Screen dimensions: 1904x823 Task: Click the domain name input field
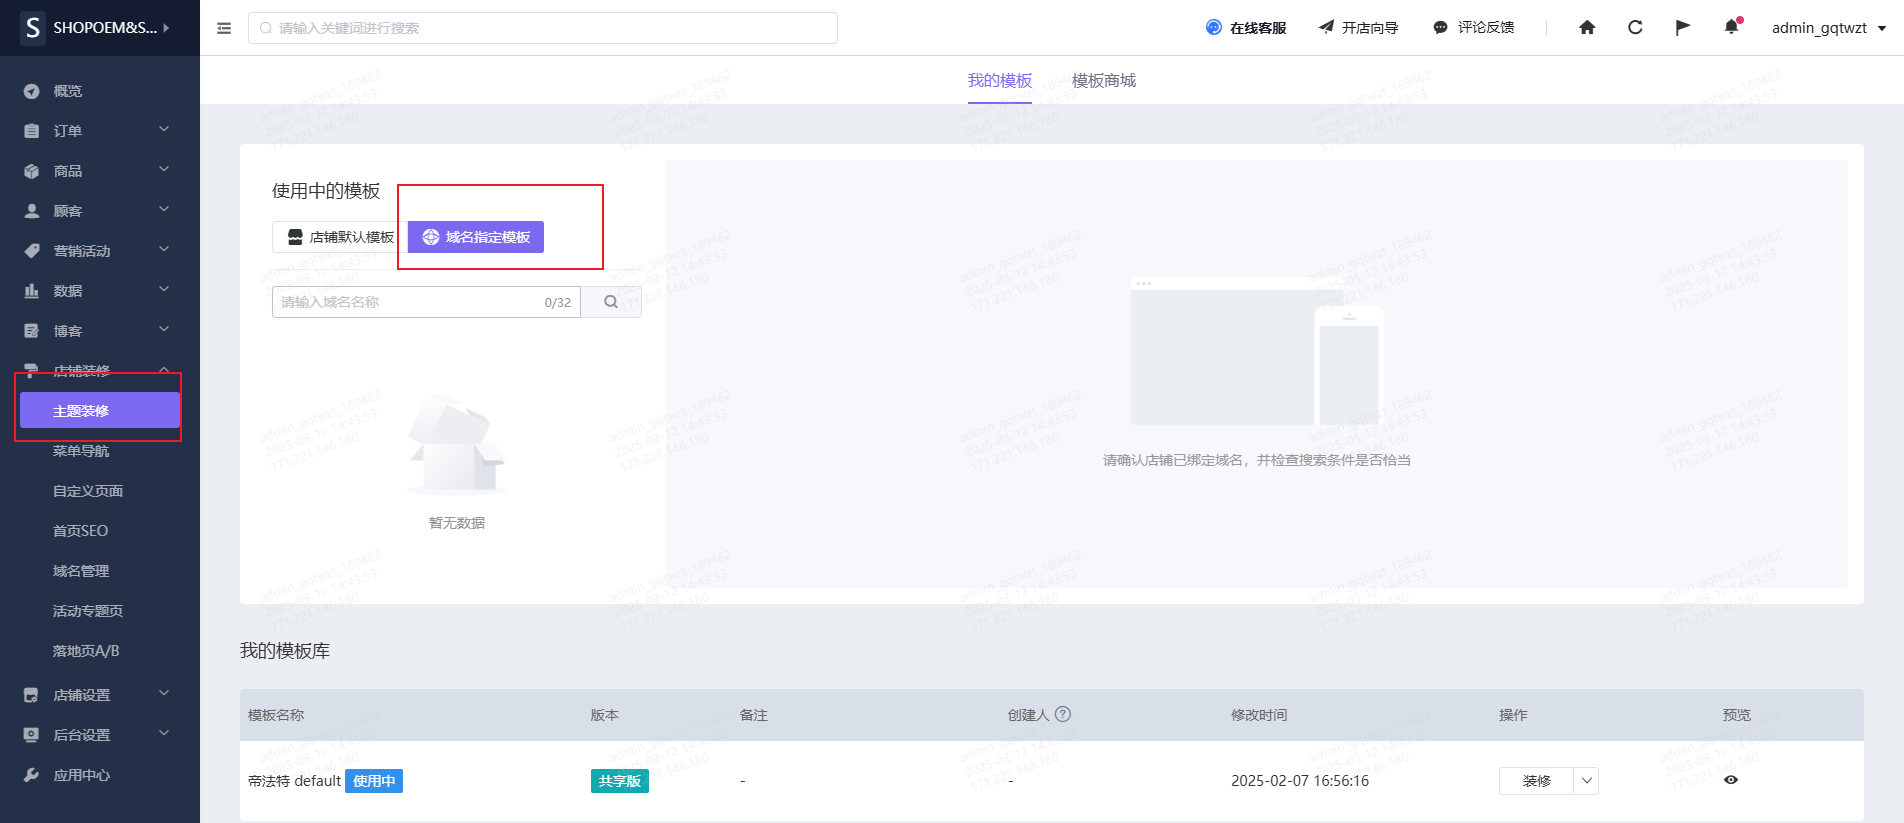[426, 302]
